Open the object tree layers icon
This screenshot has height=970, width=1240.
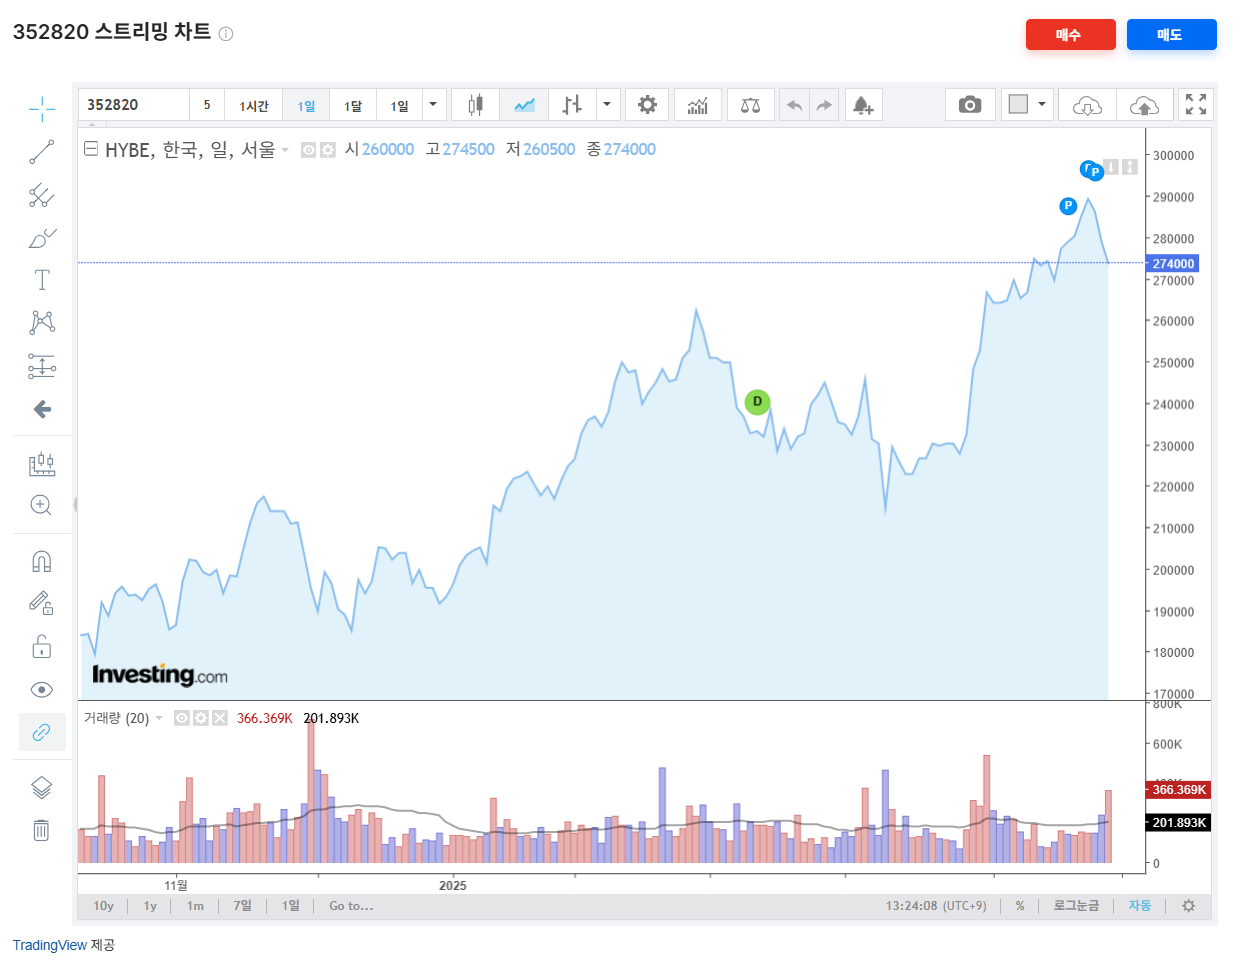tap(42, 788)
